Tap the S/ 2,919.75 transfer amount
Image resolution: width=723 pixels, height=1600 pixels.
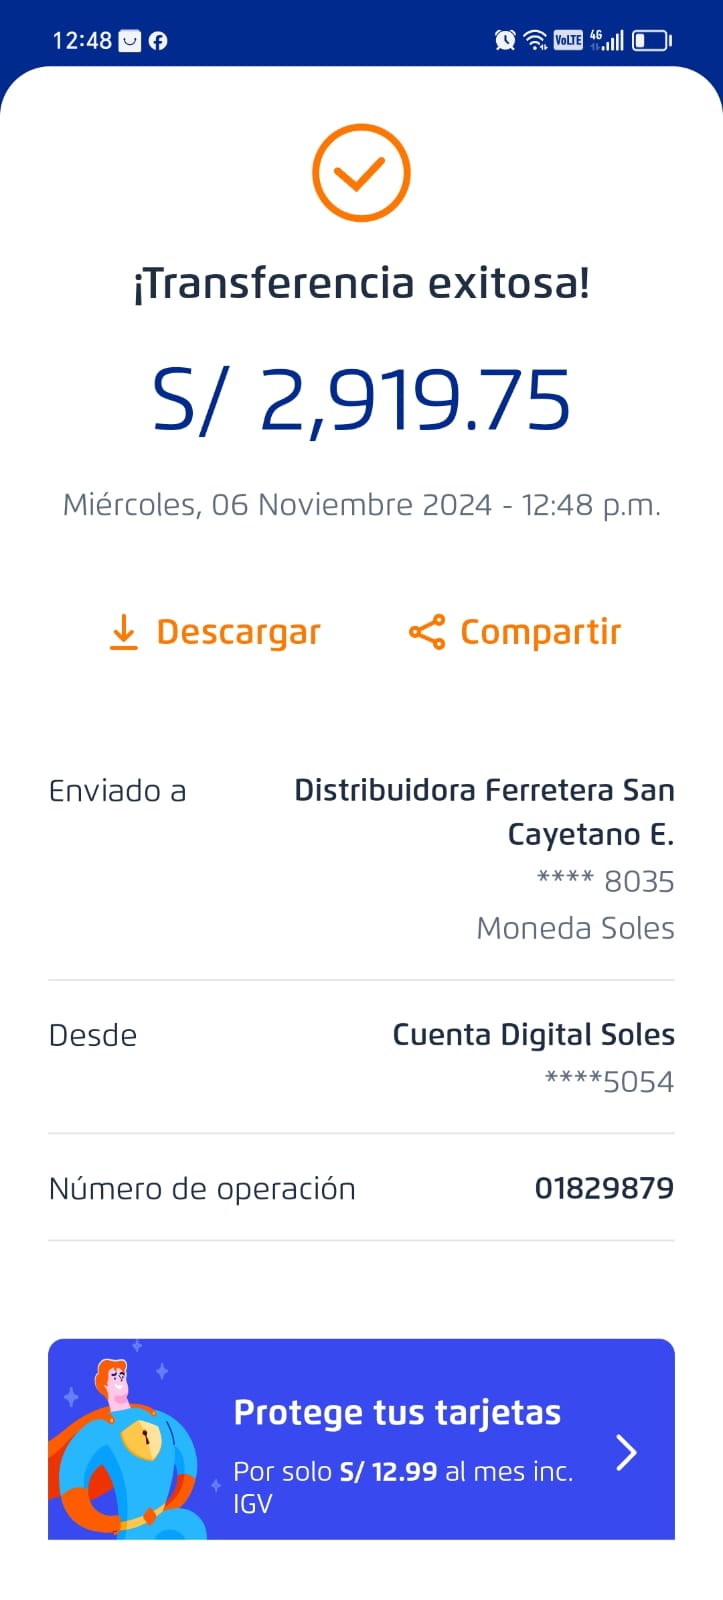(361, 400)
